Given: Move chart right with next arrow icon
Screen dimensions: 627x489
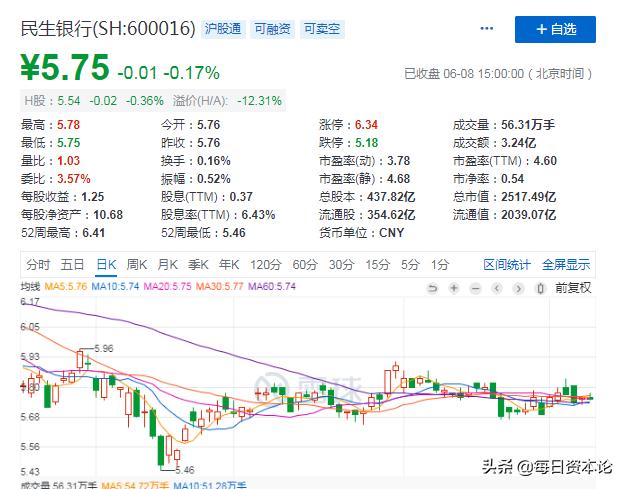Looking at the screenshot, I should click(x=519, y=288).
